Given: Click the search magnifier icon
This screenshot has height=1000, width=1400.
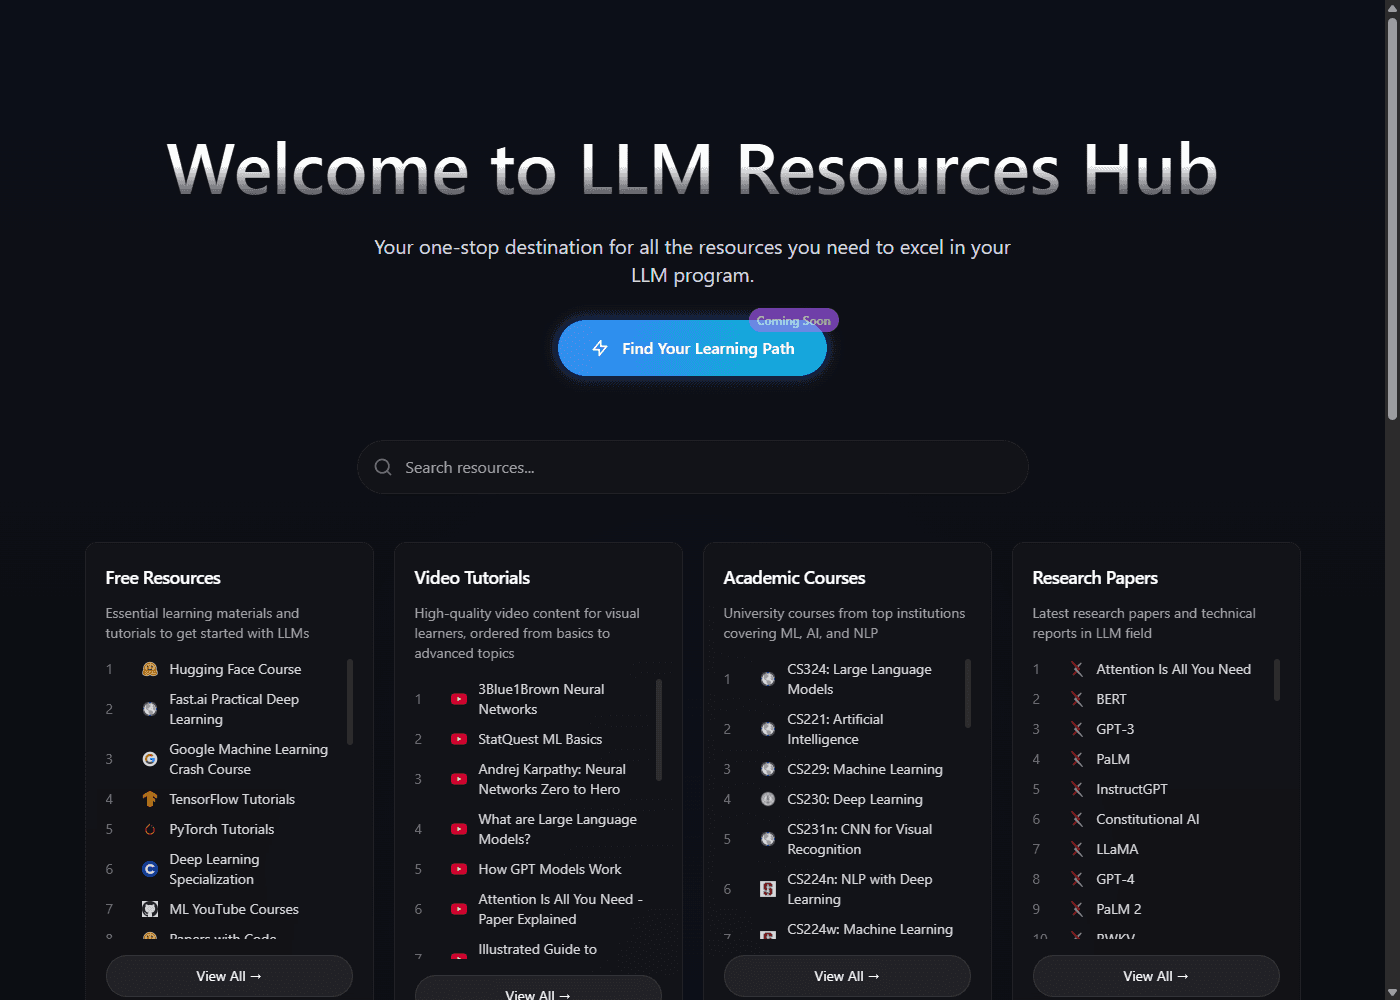Looking at the screenshot, I should 383,467.
